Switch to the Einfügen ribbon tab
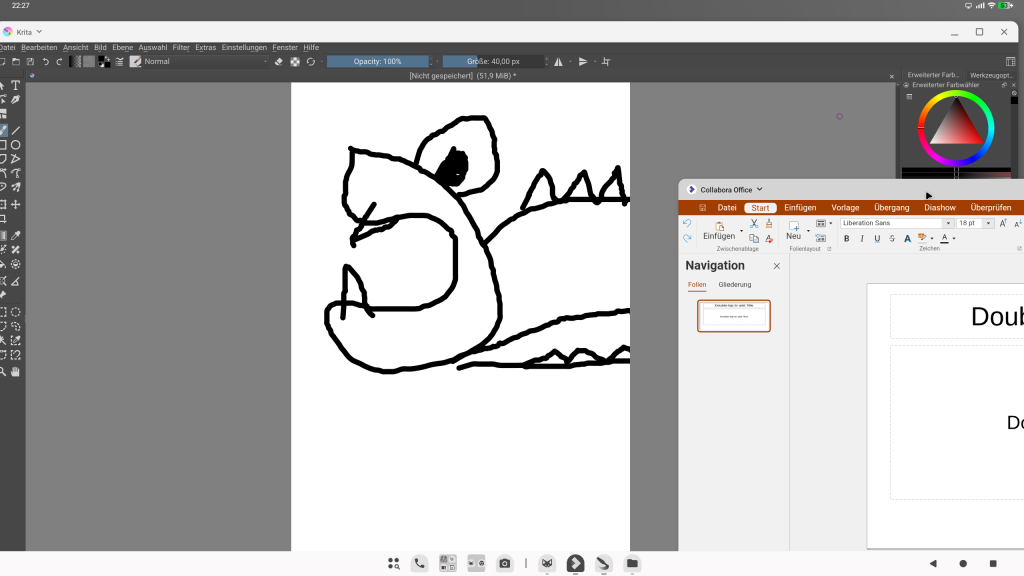This screenshot has height=576, width=1024. pos(800,208)
